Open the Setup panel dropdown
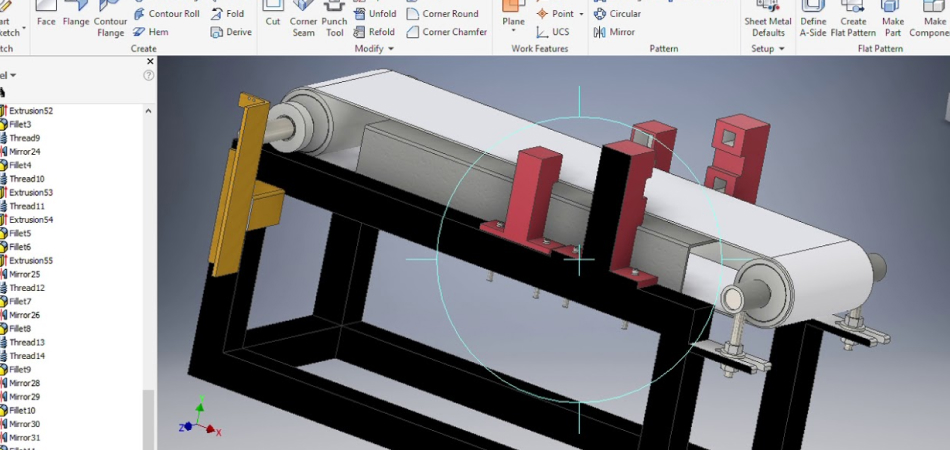This screenshot has width=950, height=450. pos(783,49)
